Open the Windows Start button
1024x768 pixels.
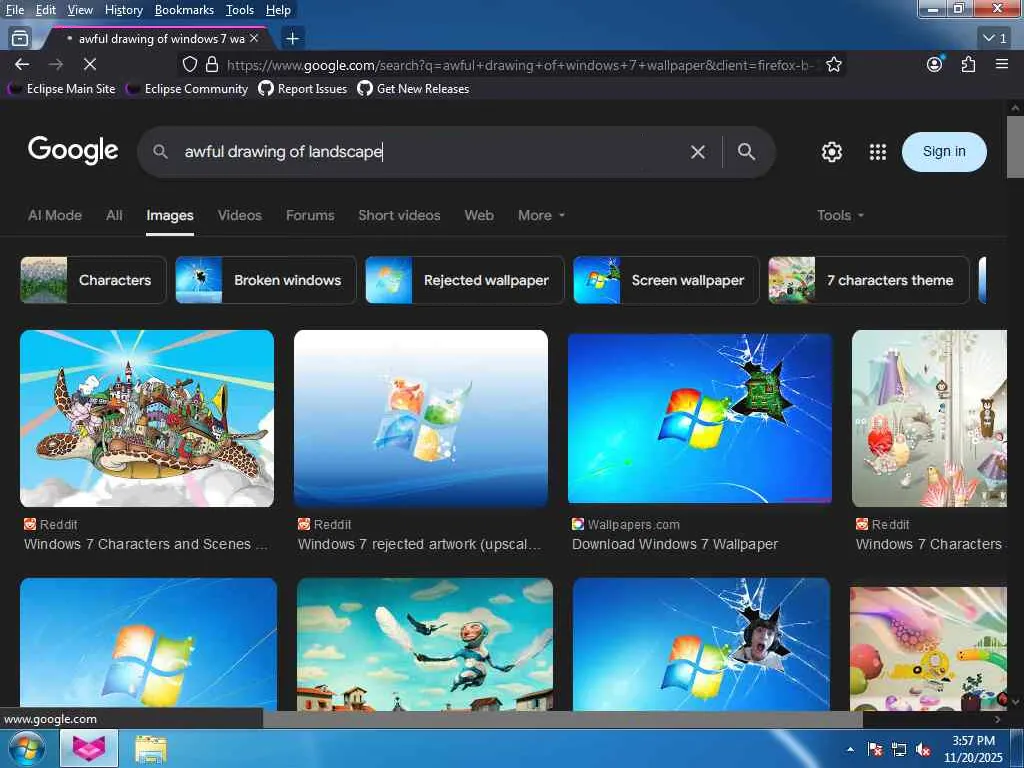[x=26, y=748]
